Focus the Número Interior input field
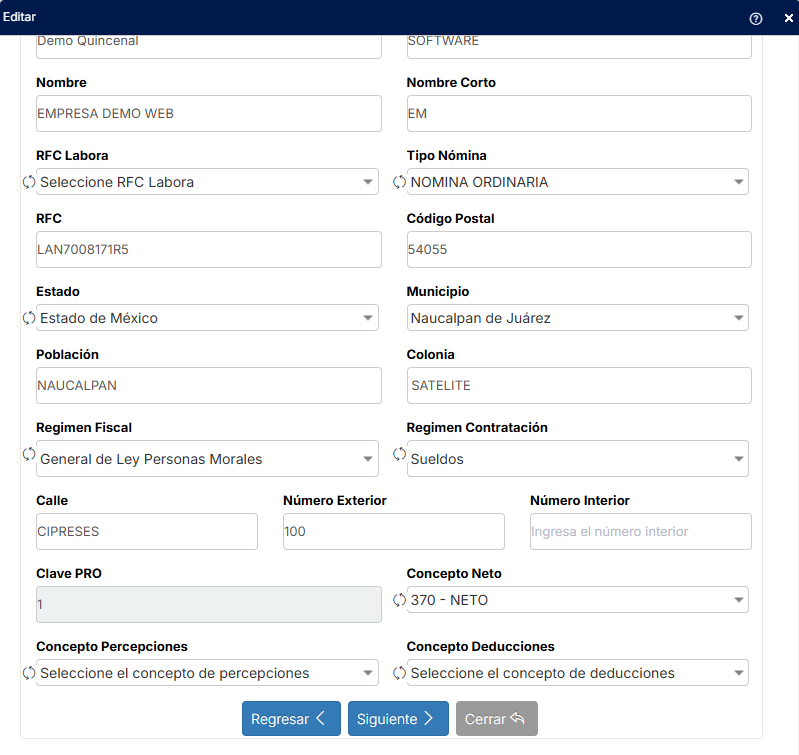The image size is (799, 755). pyautogui.click(x=641, y=531)
